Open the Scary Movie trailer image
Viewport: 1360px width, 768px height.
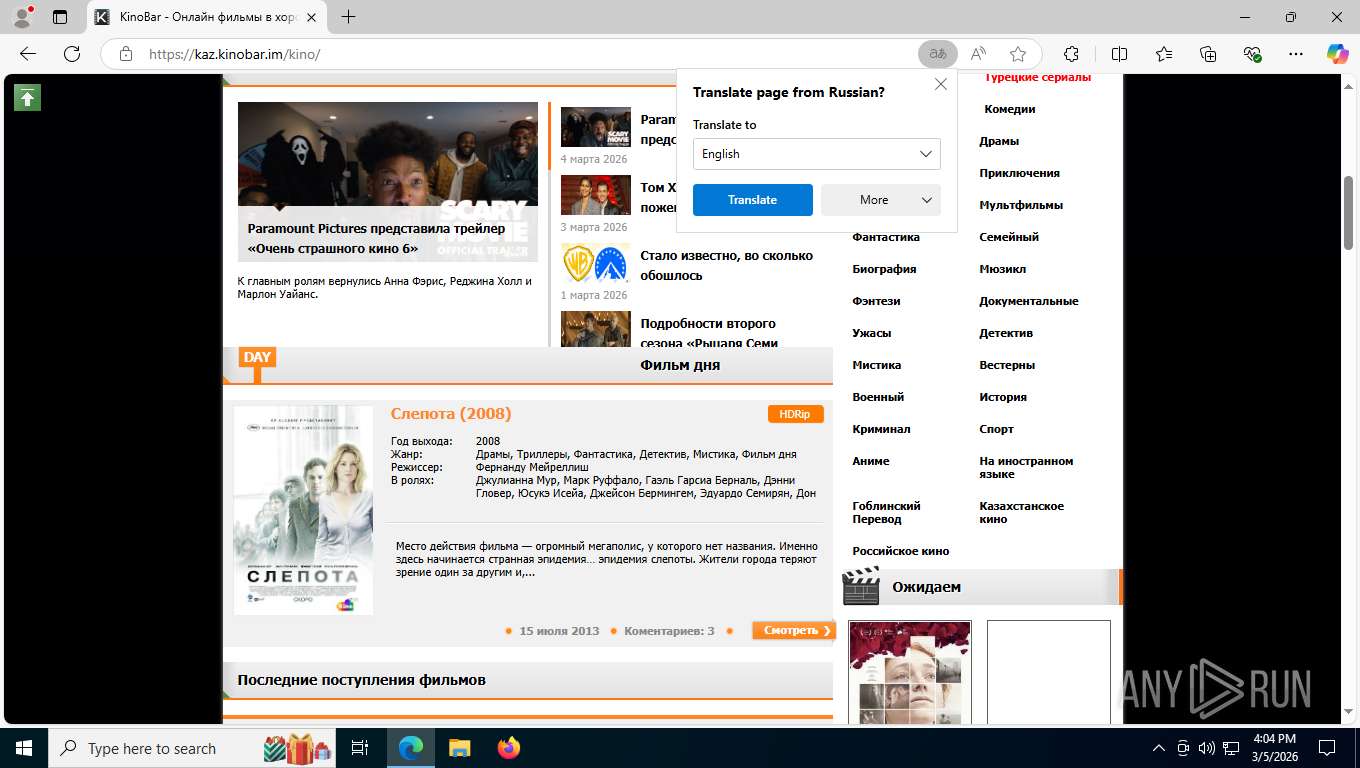coord(388,182)
